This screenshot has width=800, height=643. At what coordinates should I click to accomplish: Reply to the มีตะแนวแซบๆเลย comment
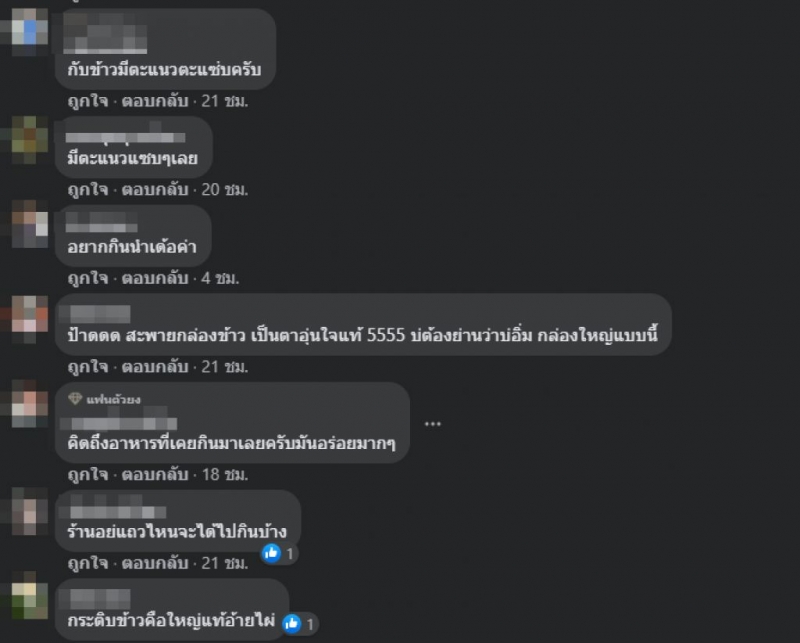155,189
